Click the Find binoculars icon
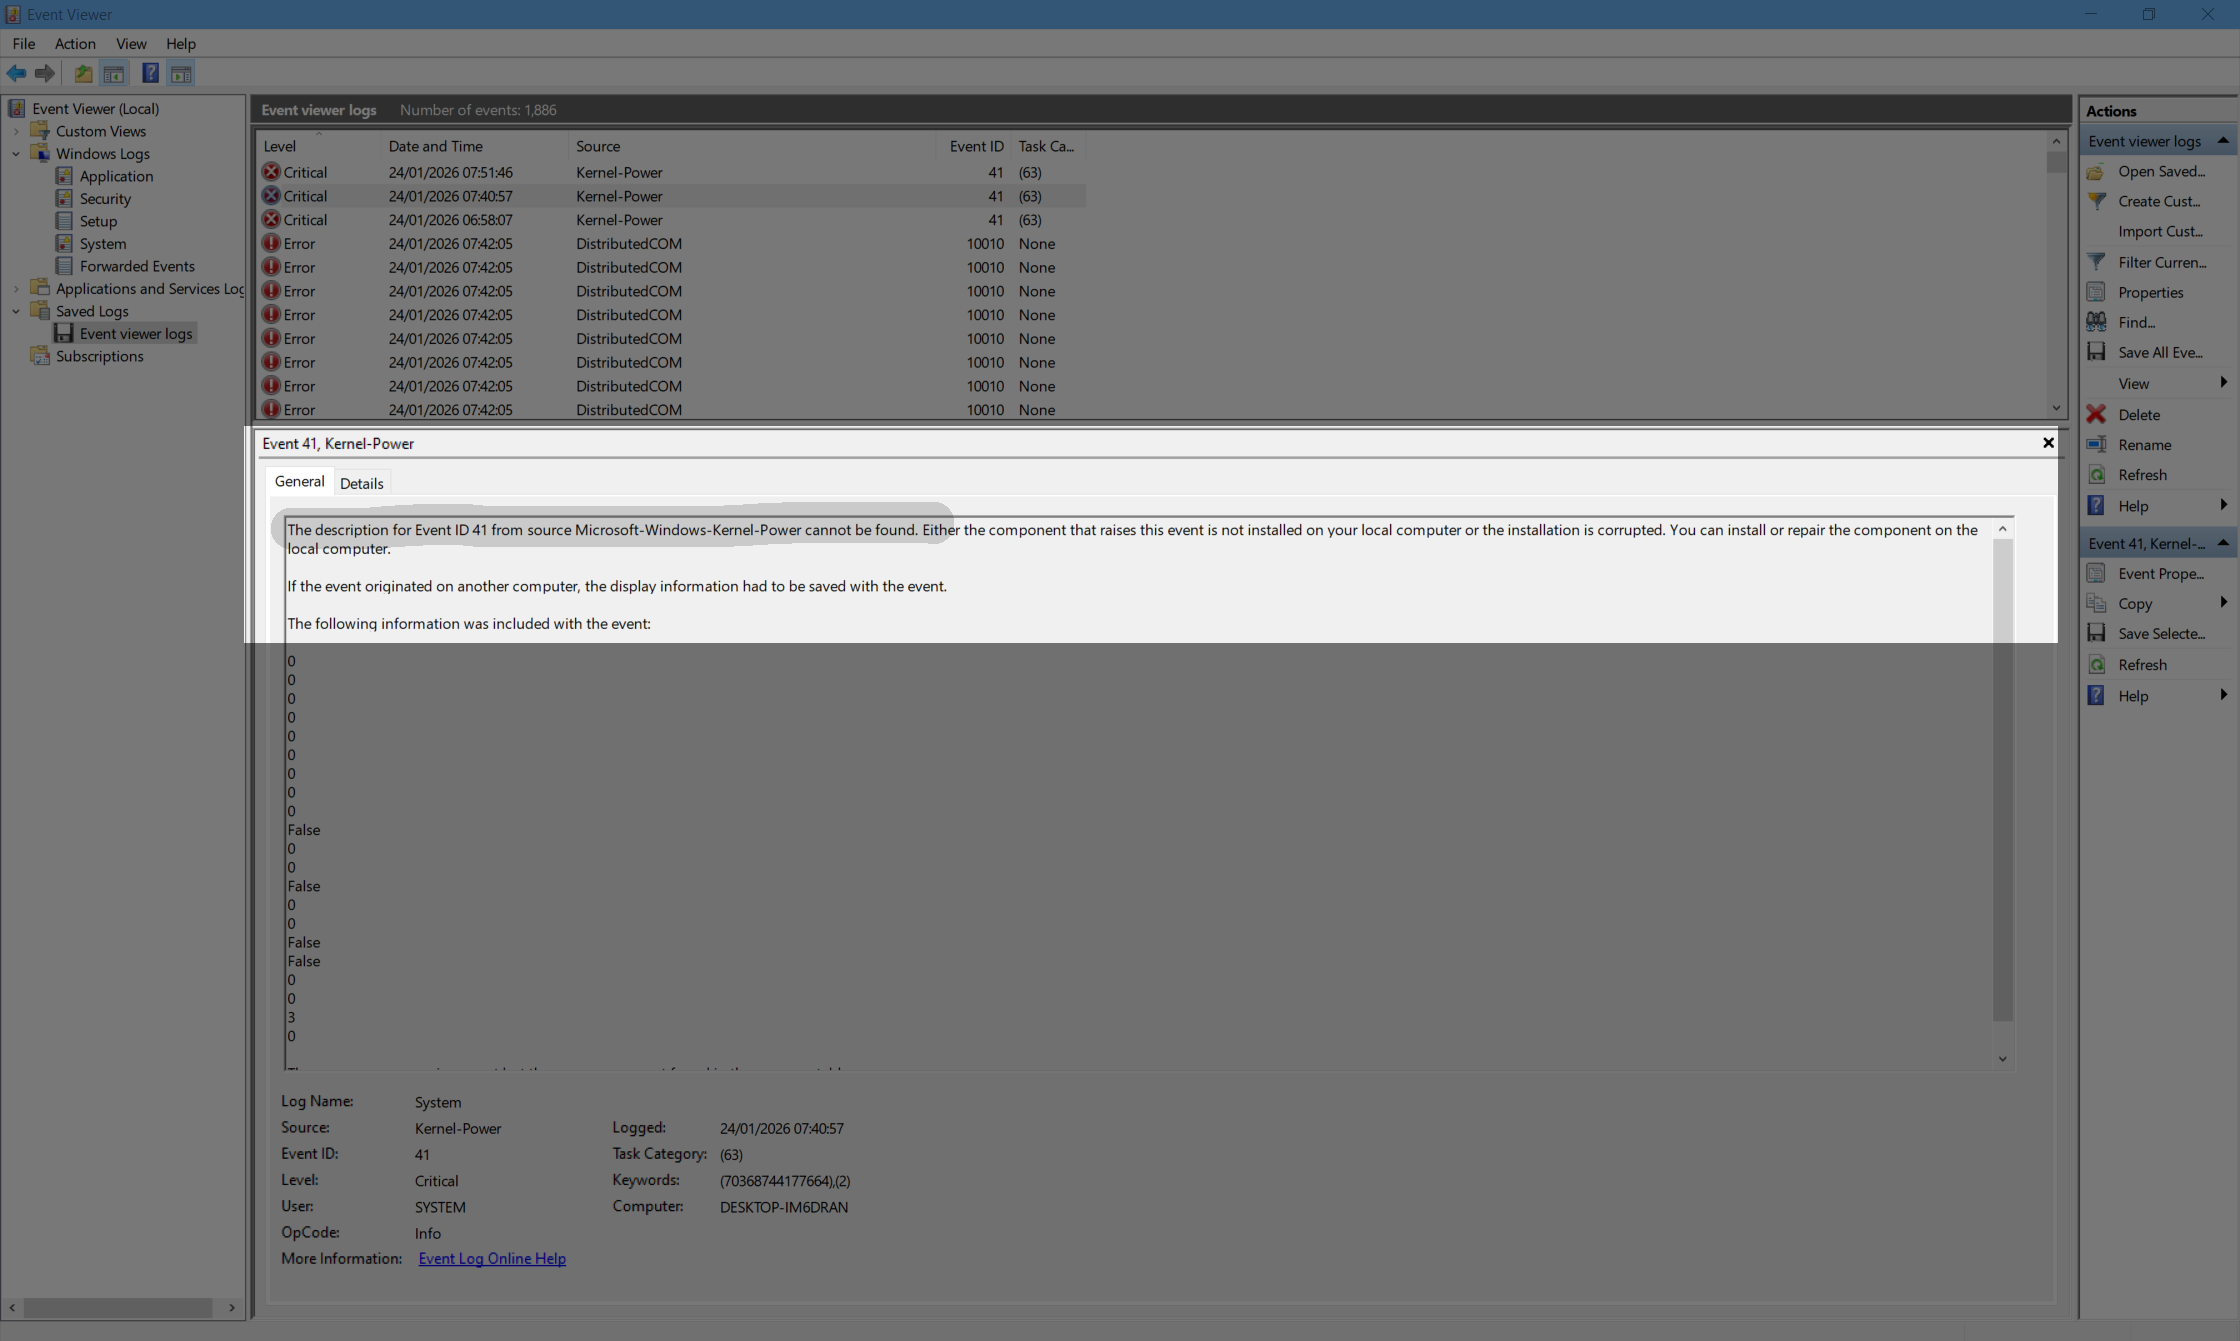Screen dimensions: 2240x1341 (x=2096, y=322)
